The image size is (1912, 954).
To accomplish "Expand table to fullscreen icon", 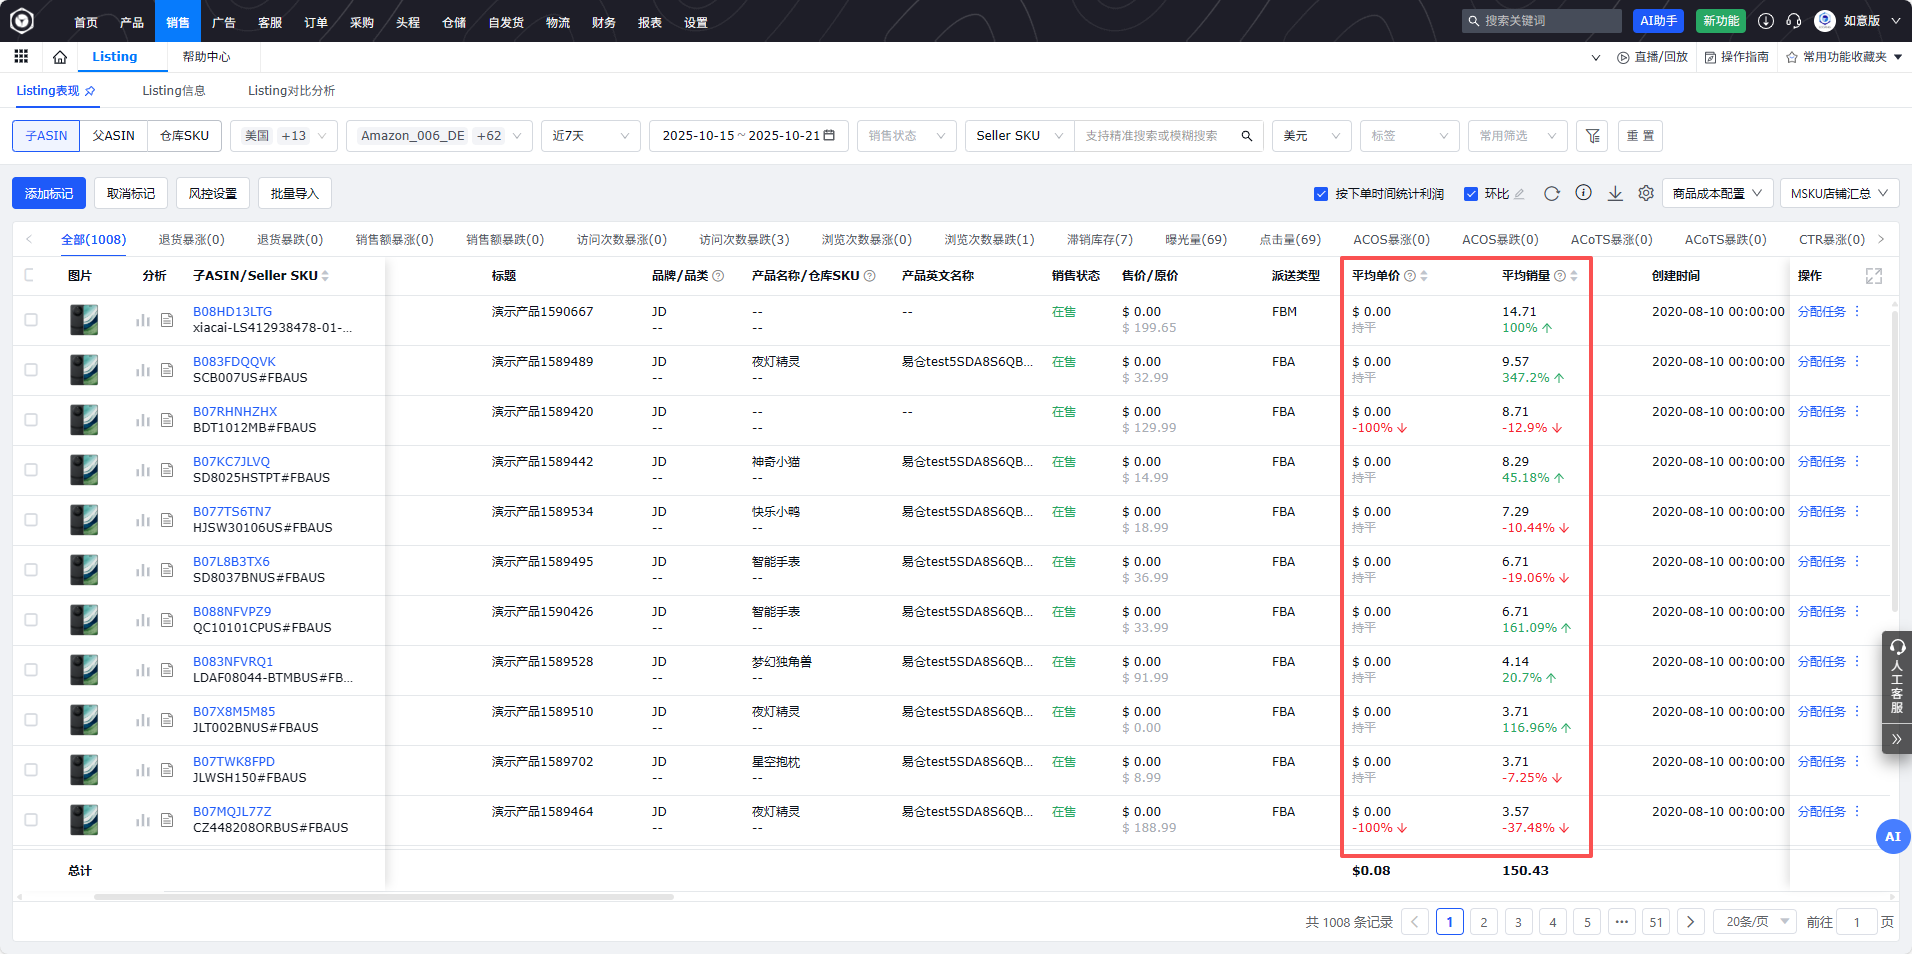I will 1873,276.
